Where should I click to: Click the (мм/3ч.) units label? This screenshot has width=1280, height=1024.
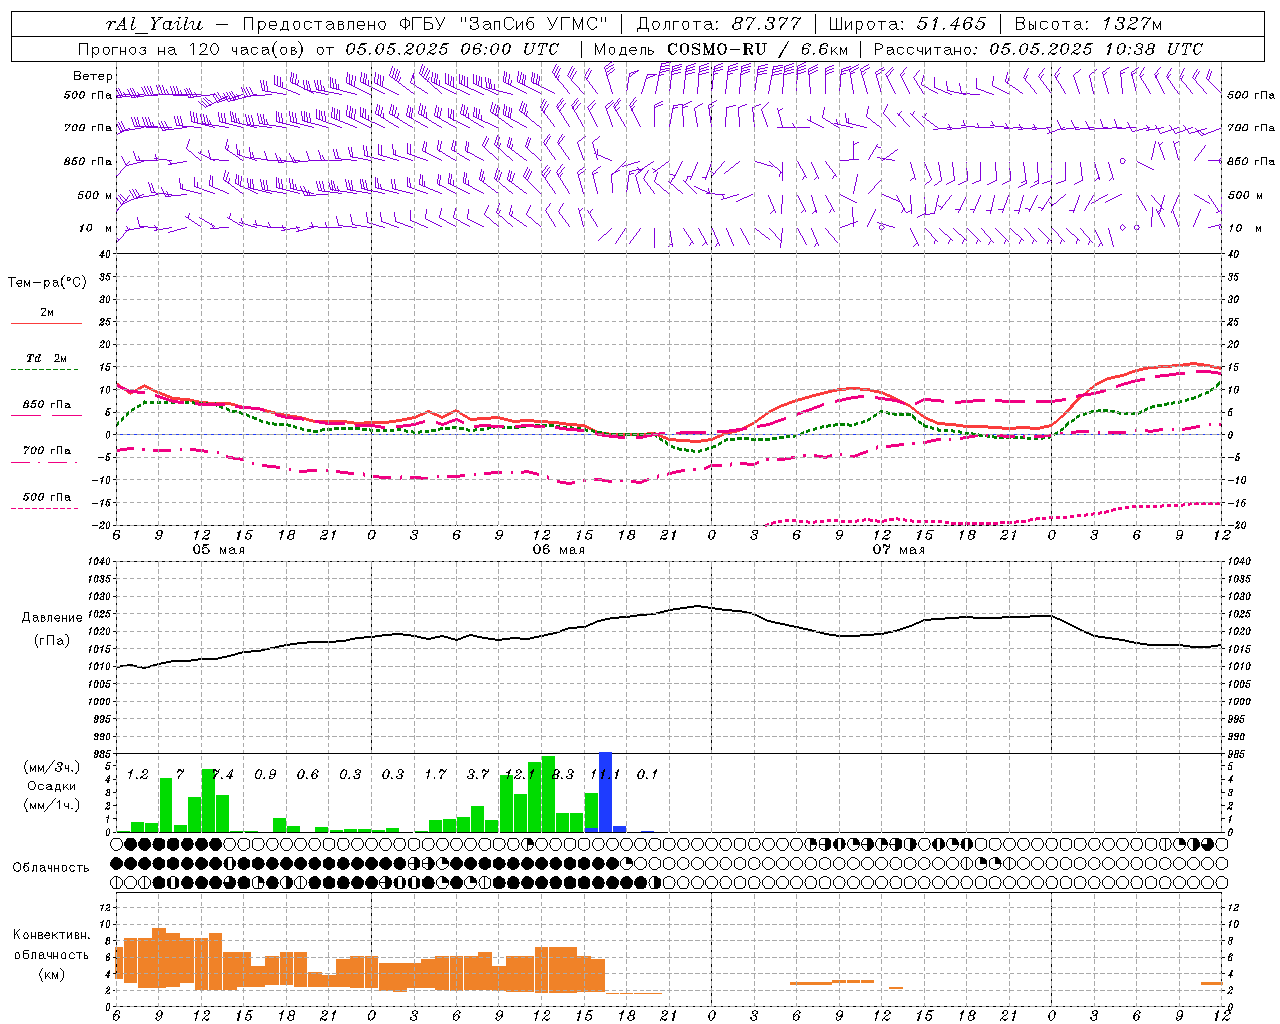pos(51,767)
